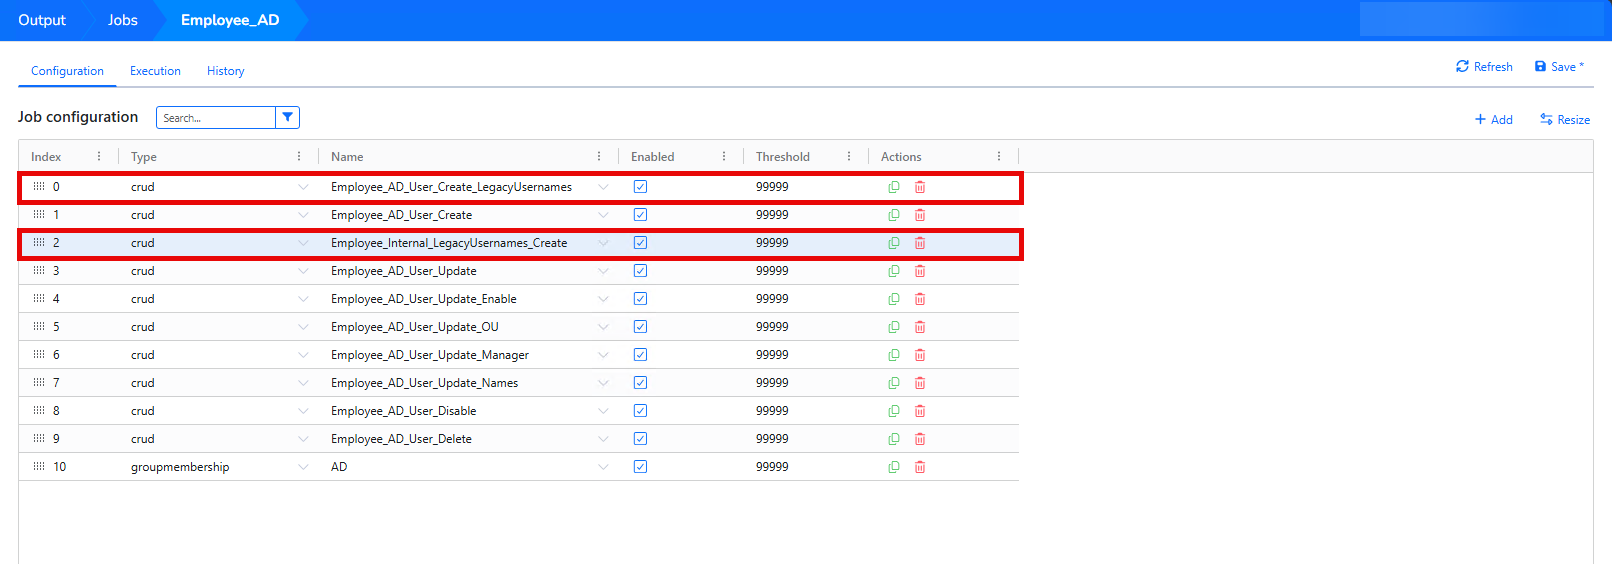Screen dimensions: 1612x564
Task: Delete the Employee_AD_User_Update row
Action: click(x=920, y=271)
